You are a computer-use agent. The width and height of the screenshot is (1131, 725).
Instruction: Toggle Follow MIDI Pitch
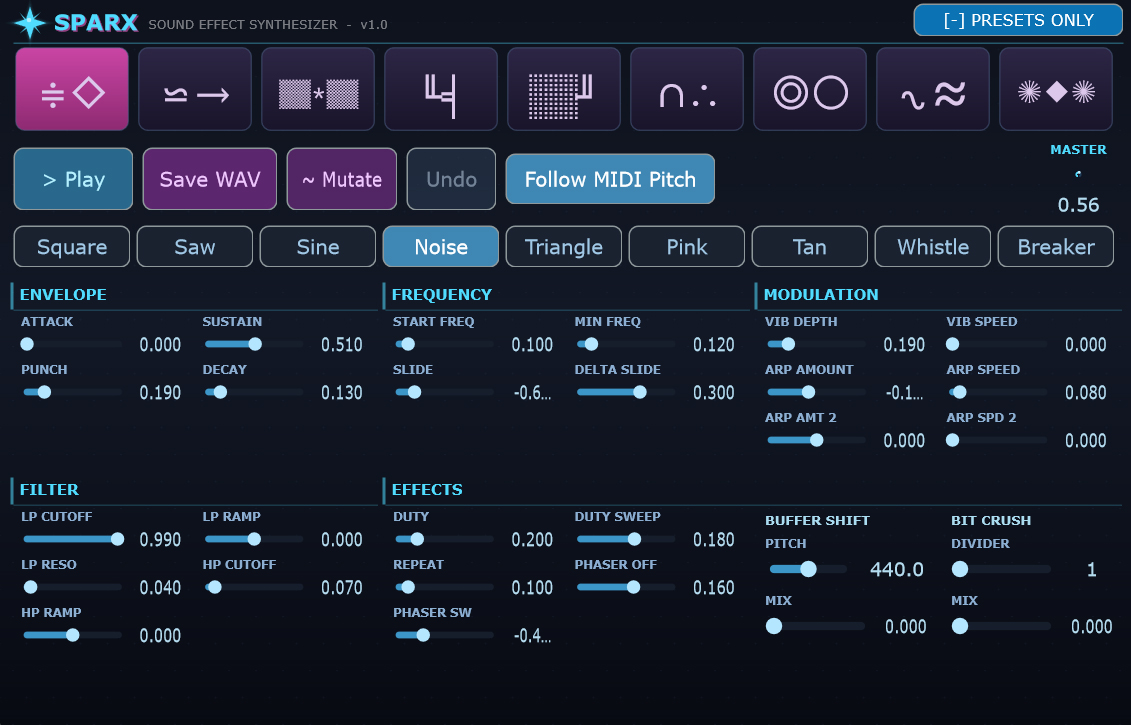pos(610,179)
